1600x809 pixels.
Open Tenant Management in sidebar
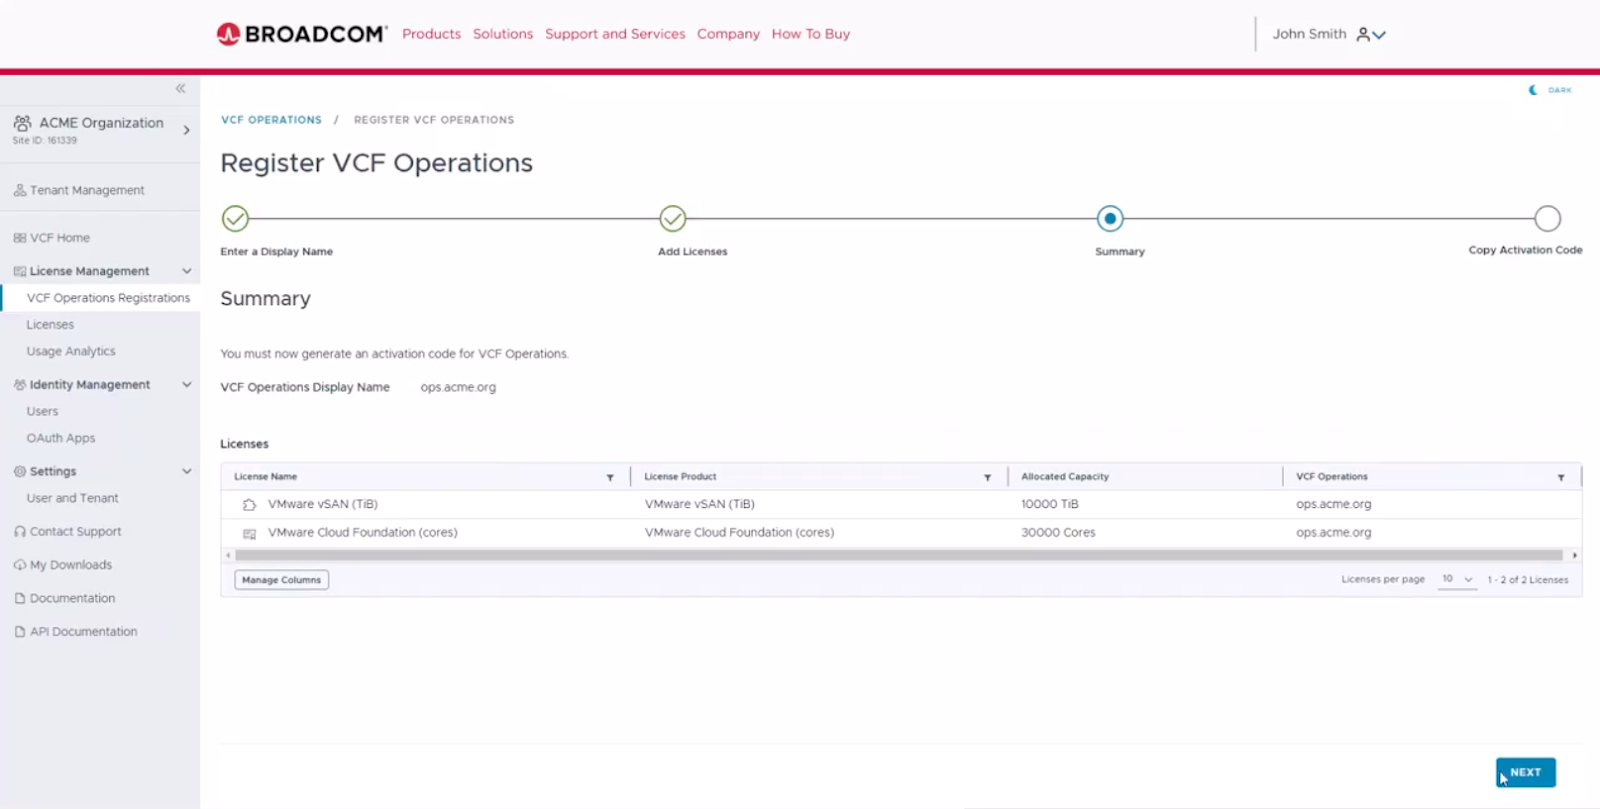(x=87, y=190)
